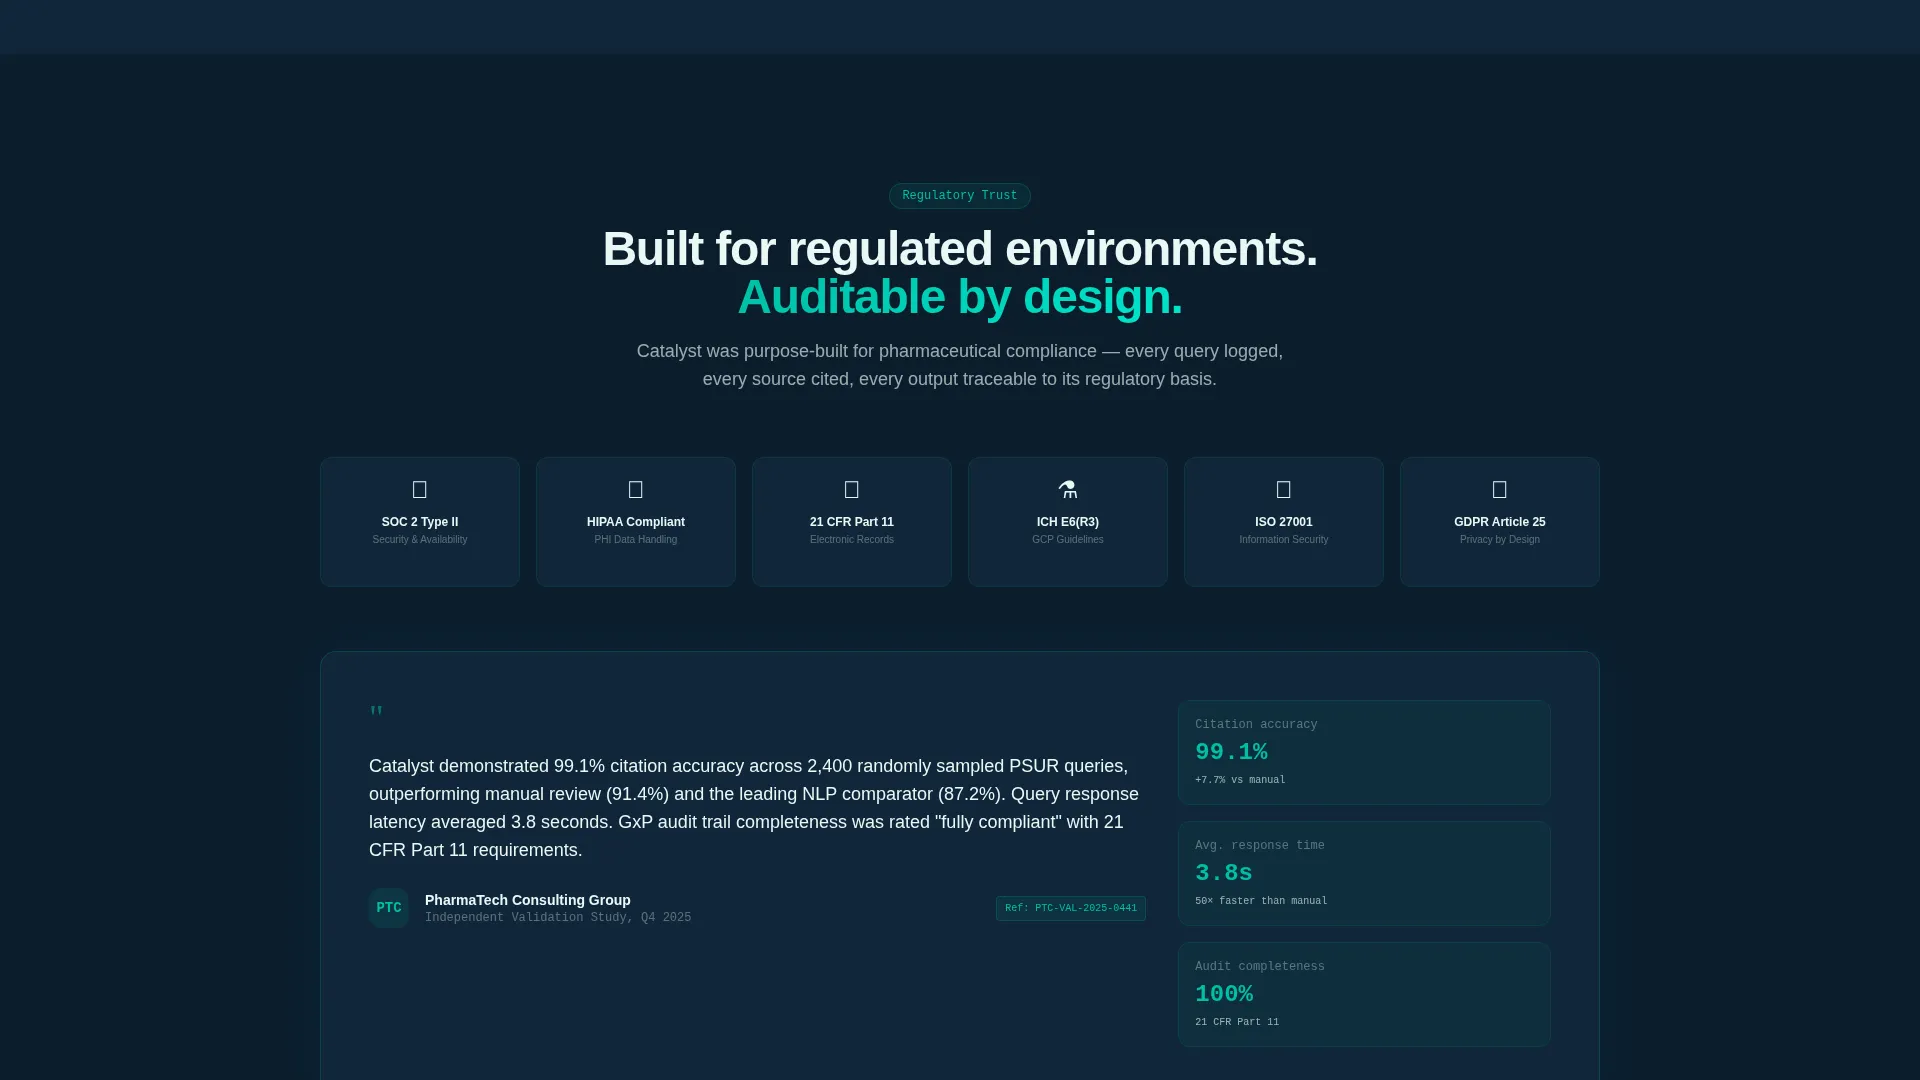Click the 100% metric value
This screenshot has width=1920, height=1080.
[1224, 994]
